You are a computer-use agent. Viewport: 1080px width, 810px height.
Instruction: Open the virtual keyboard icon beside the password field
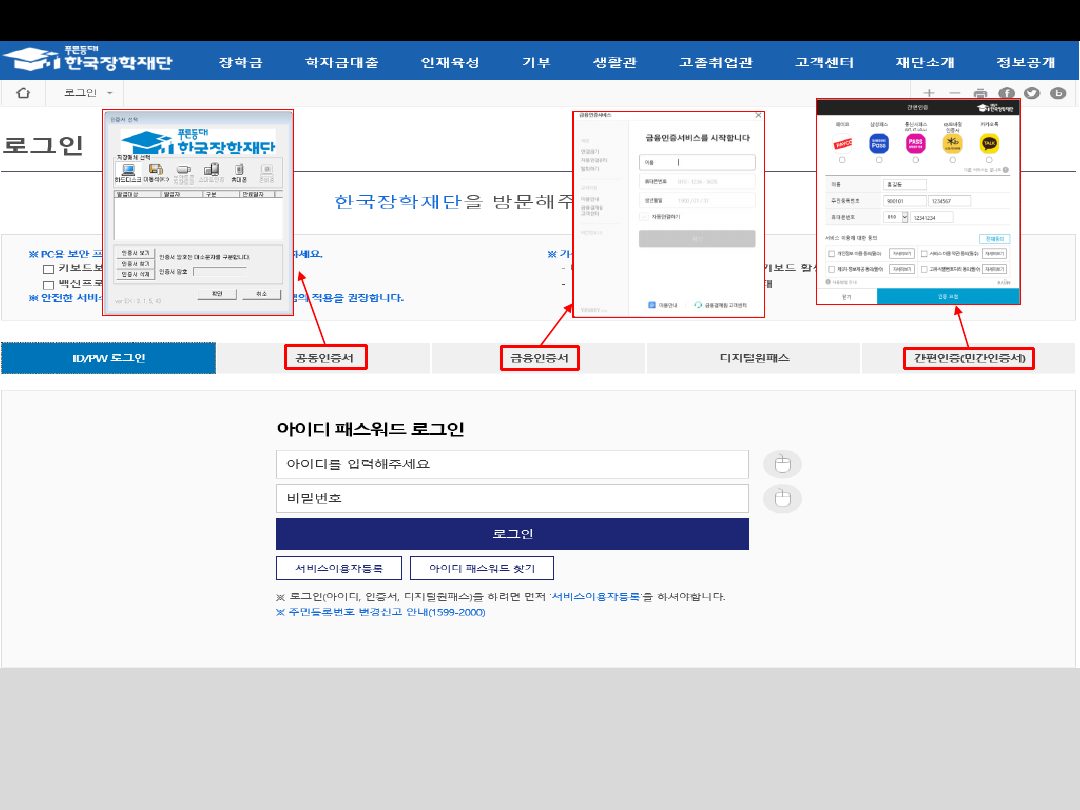click(782, 499)
